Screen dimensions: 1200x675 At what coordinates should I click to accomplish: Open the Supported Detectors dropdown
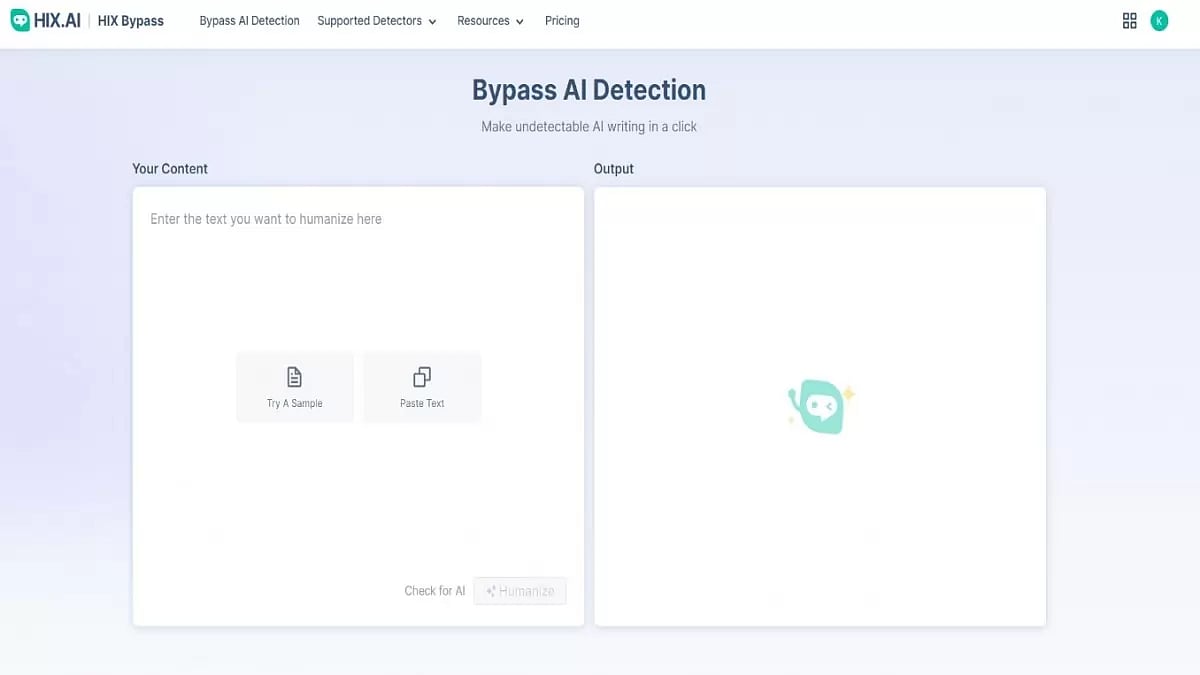370,21
